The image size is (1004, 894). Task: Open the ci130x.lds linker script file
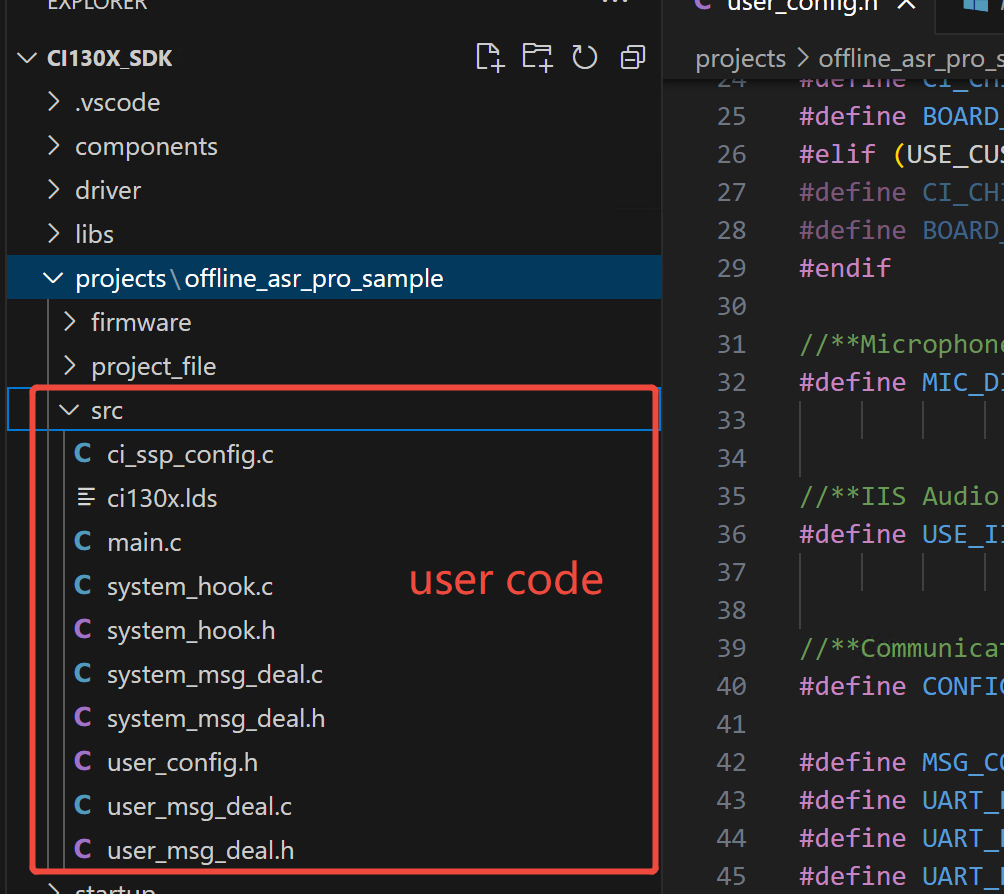pyautogui.click(x=161, y=498)
